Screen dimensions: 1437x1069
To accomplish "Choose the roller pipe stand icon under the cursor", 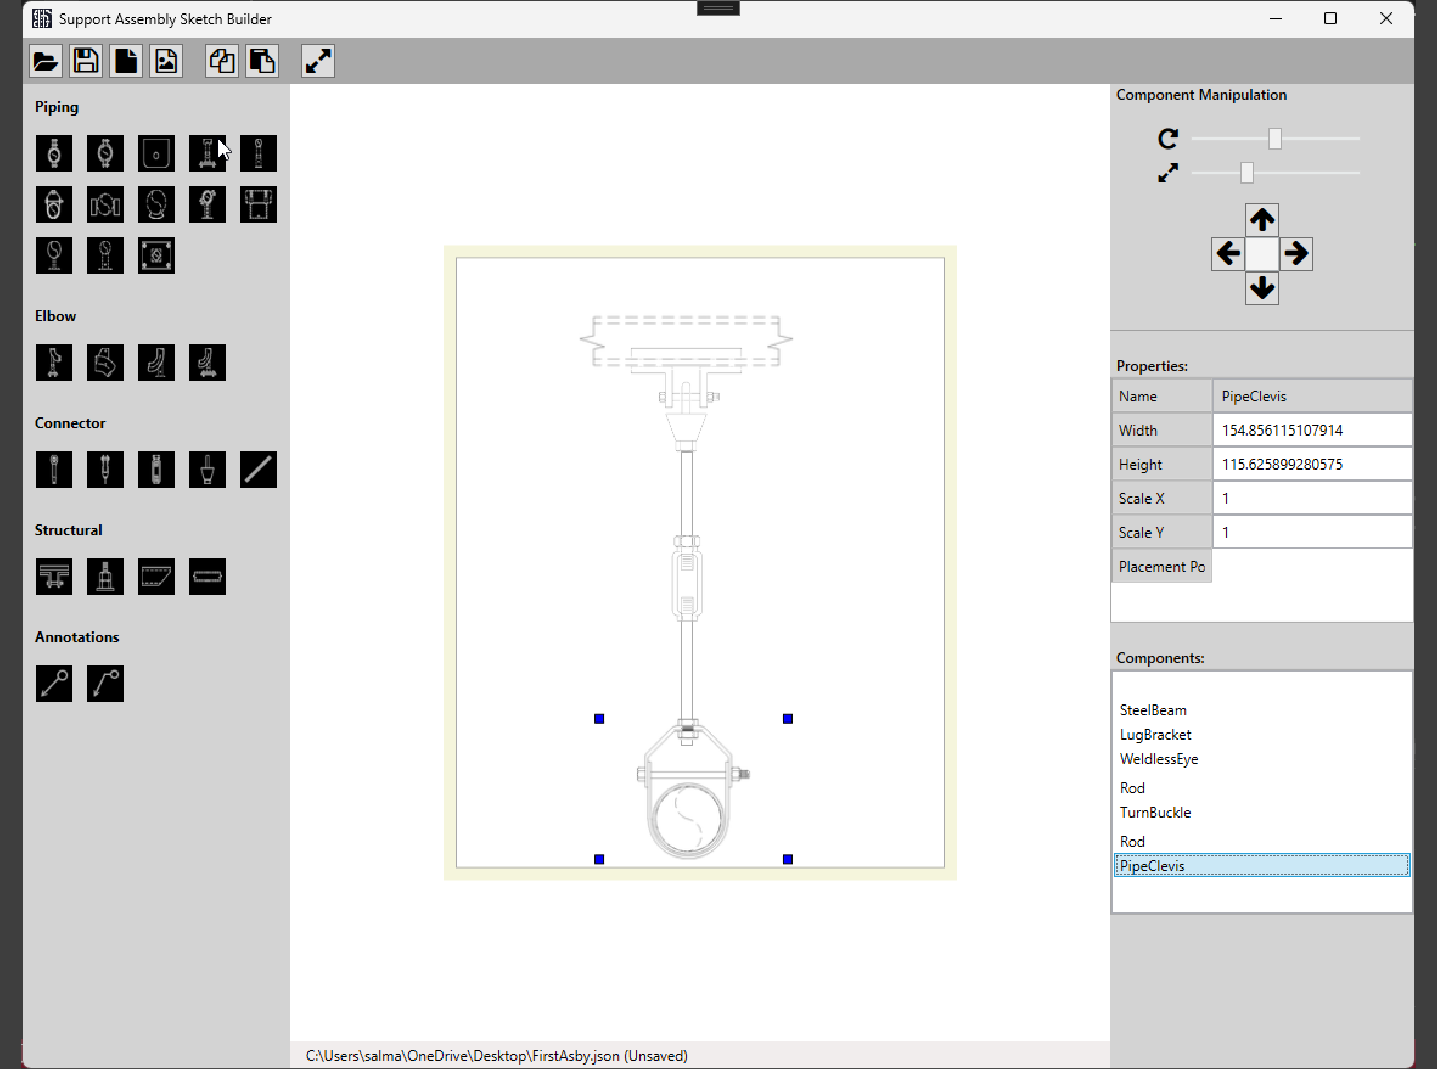I will click(207, 154).
